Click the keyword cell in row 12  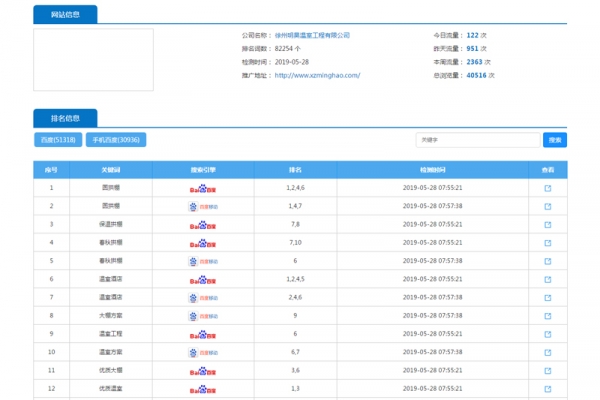[111, 389]
